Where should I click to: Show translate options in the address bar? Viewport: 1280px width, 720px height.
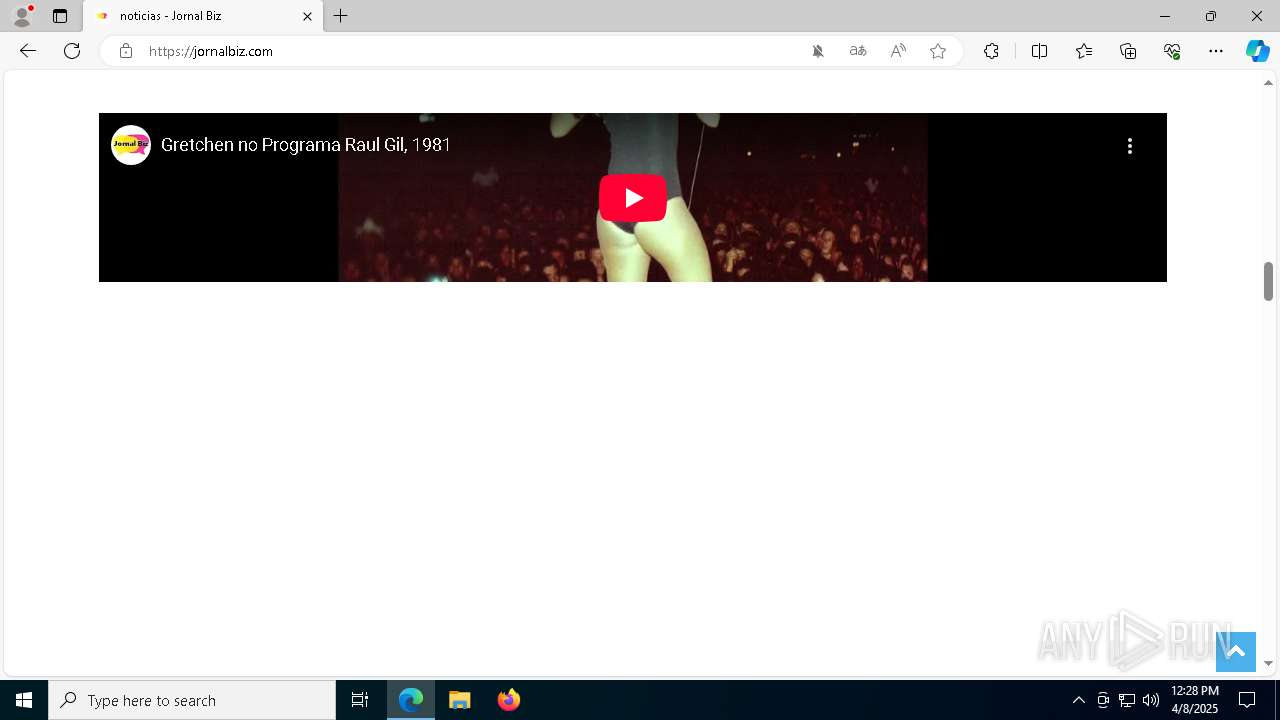(x=858, y=51)
